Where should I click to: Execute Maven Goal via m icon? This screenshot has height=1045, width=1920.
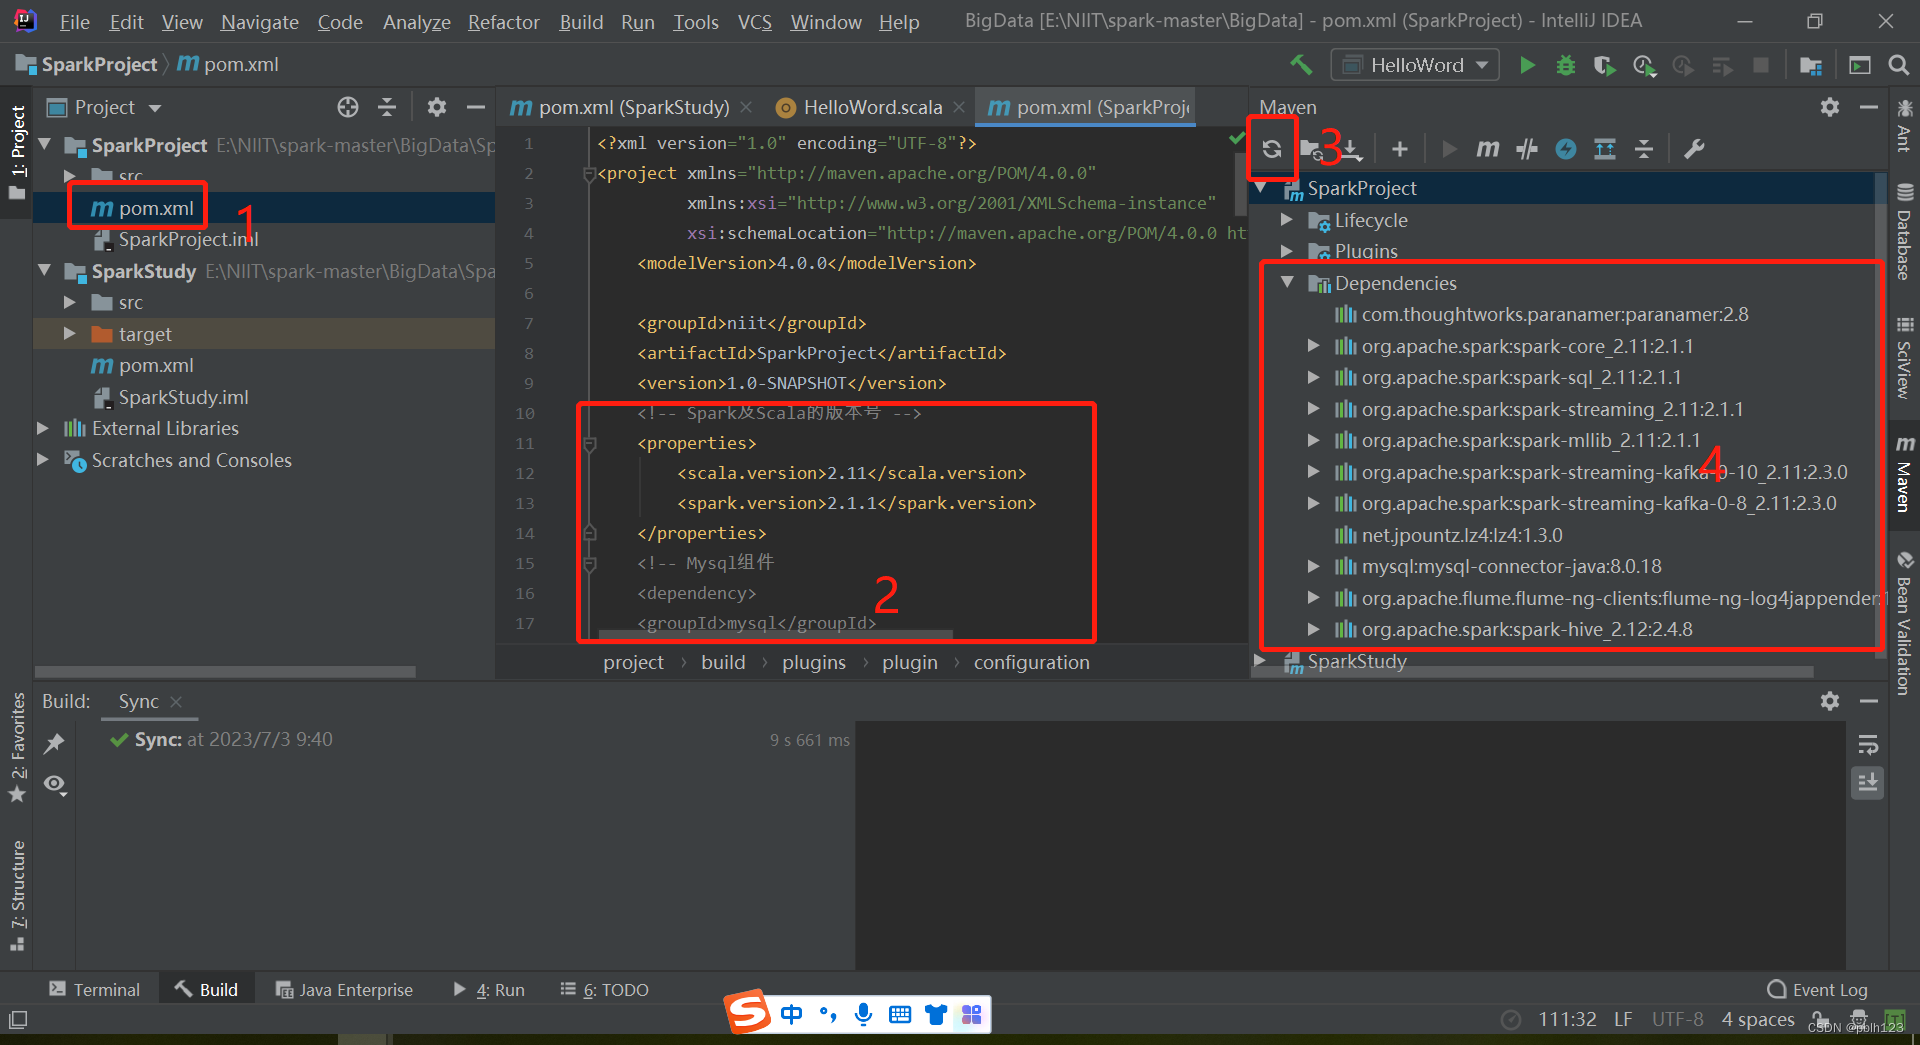1488,149
